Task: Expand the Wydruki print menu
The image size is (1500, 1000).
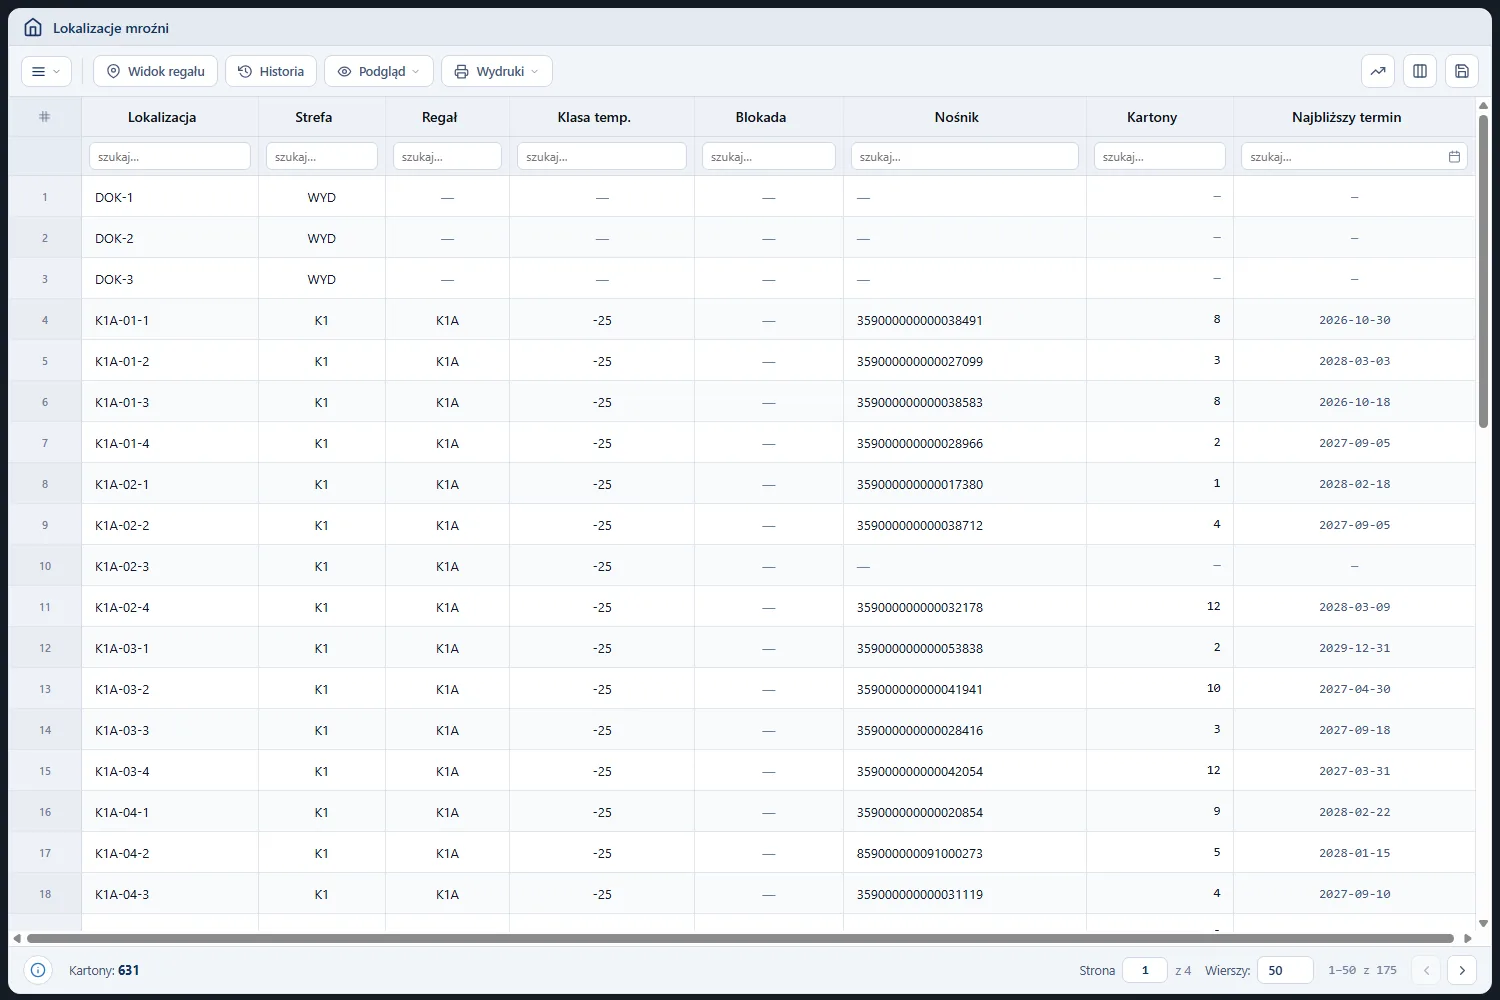Action: [x=497, y=71]
